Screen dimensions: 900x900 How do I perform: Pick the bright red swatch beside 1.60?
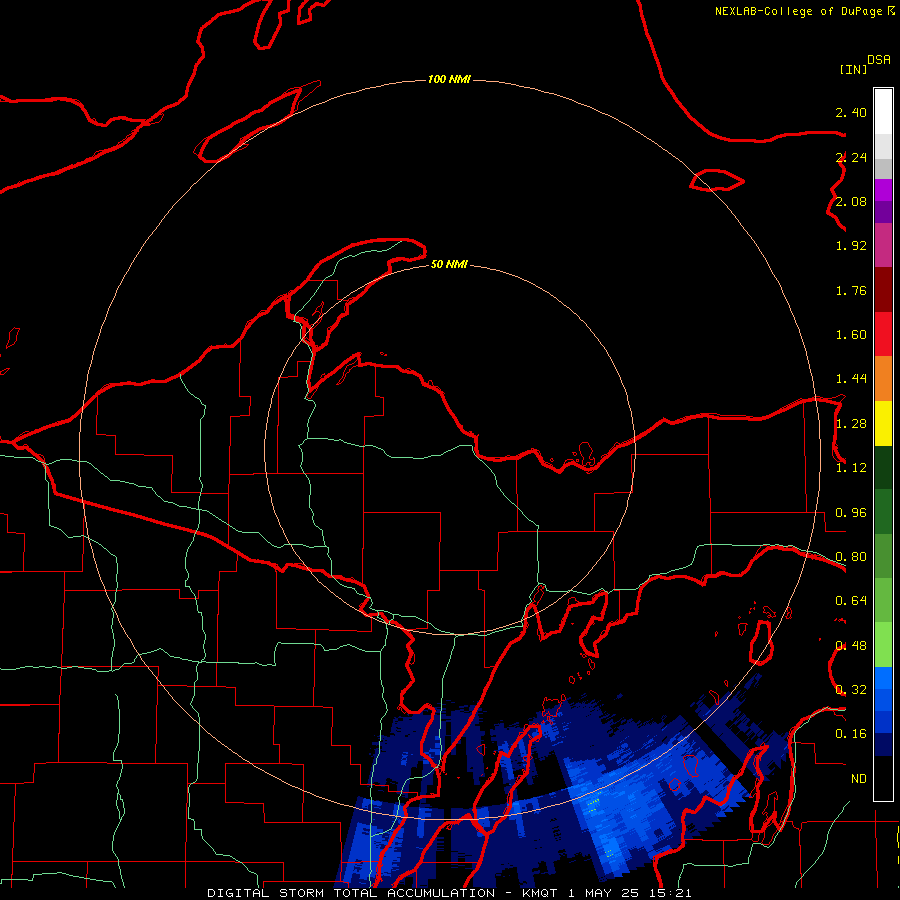click(x=883, y=334)
